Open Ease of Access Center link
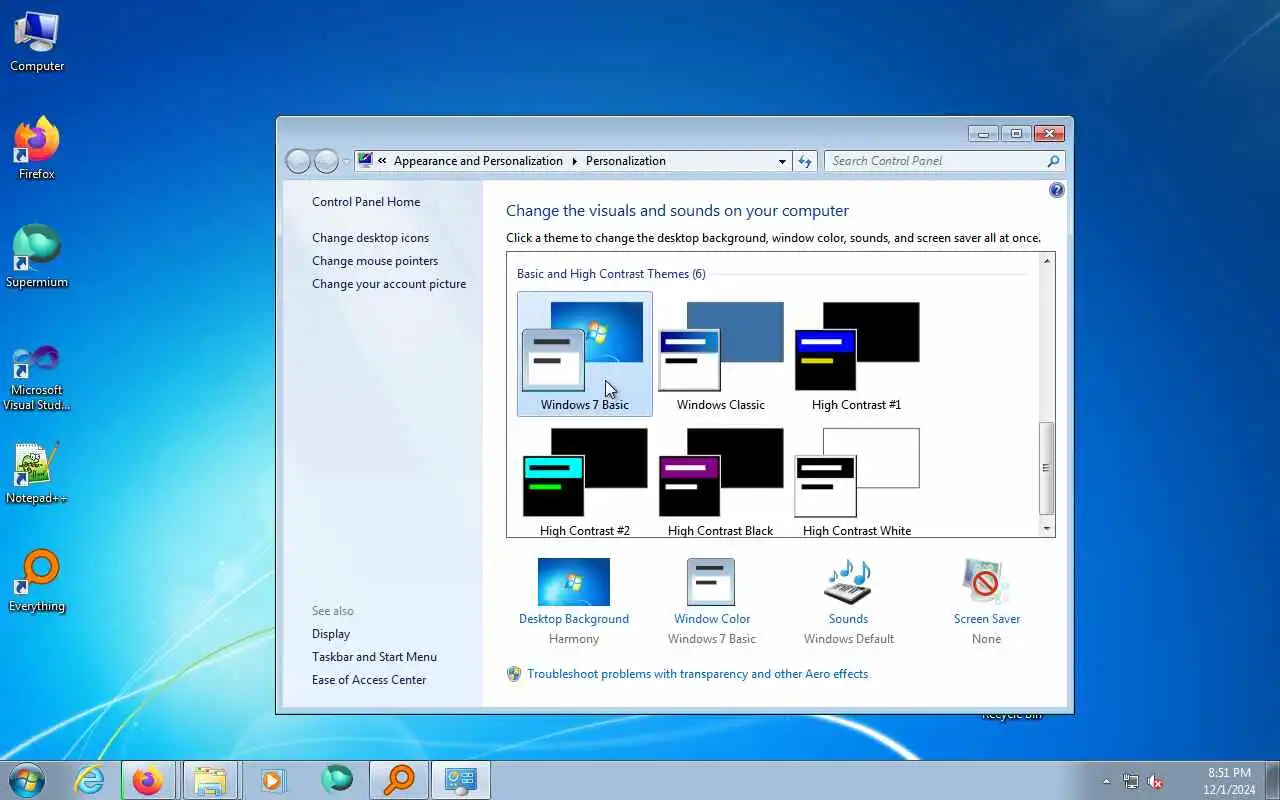This screenshot has width=1280, height=800. (x=369, y=680)
